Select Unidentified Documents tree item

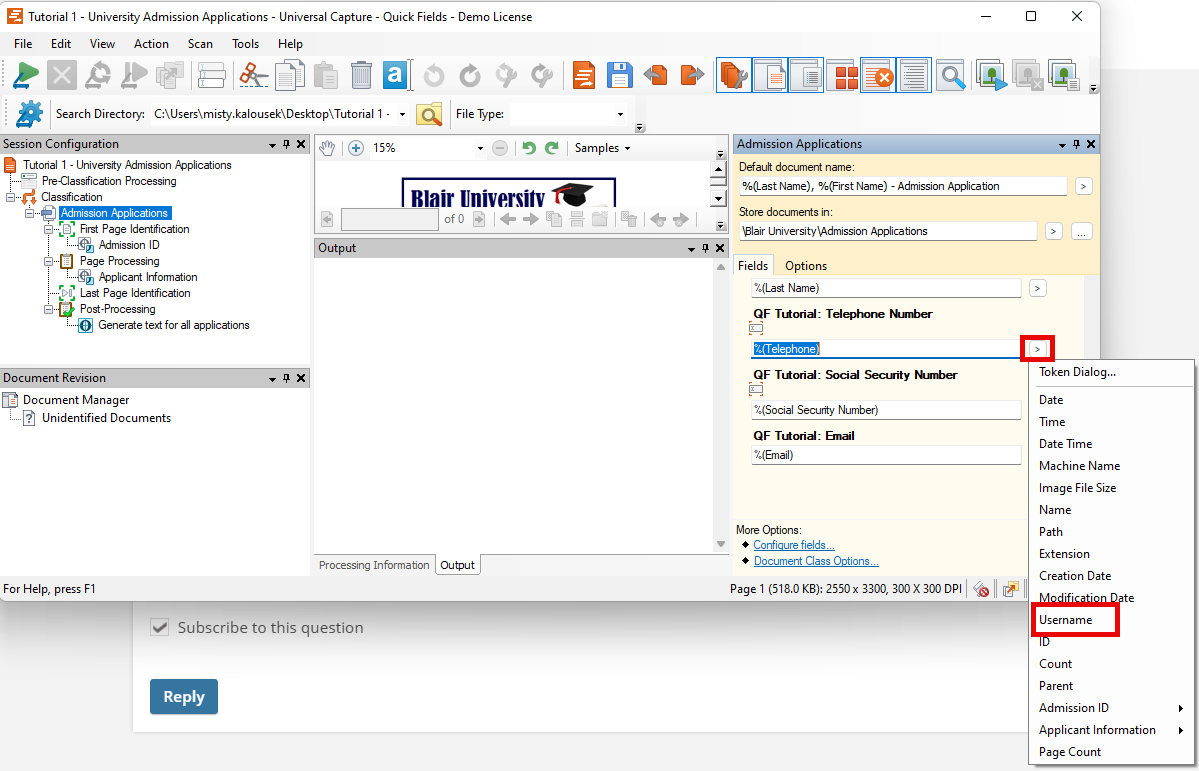(106, 418)
